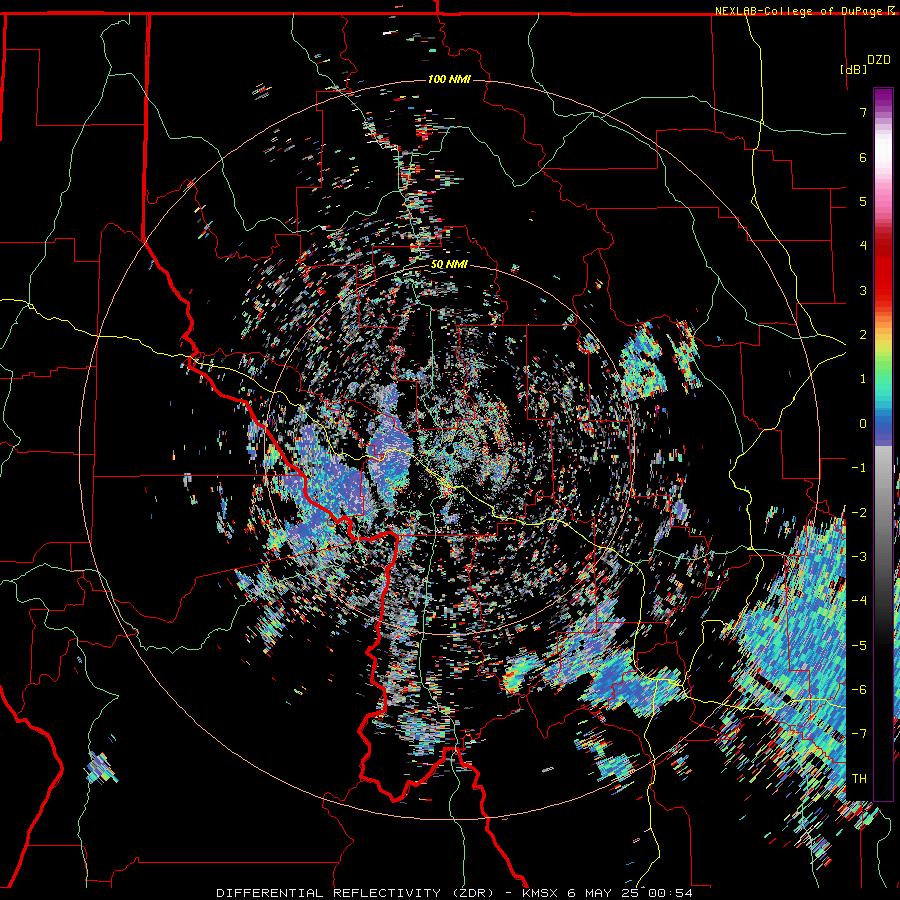Viewport: 900px width, 900px height.
Task: Select the -3 dB tick label
Action: pyautogui.click(x=859, y=556)
